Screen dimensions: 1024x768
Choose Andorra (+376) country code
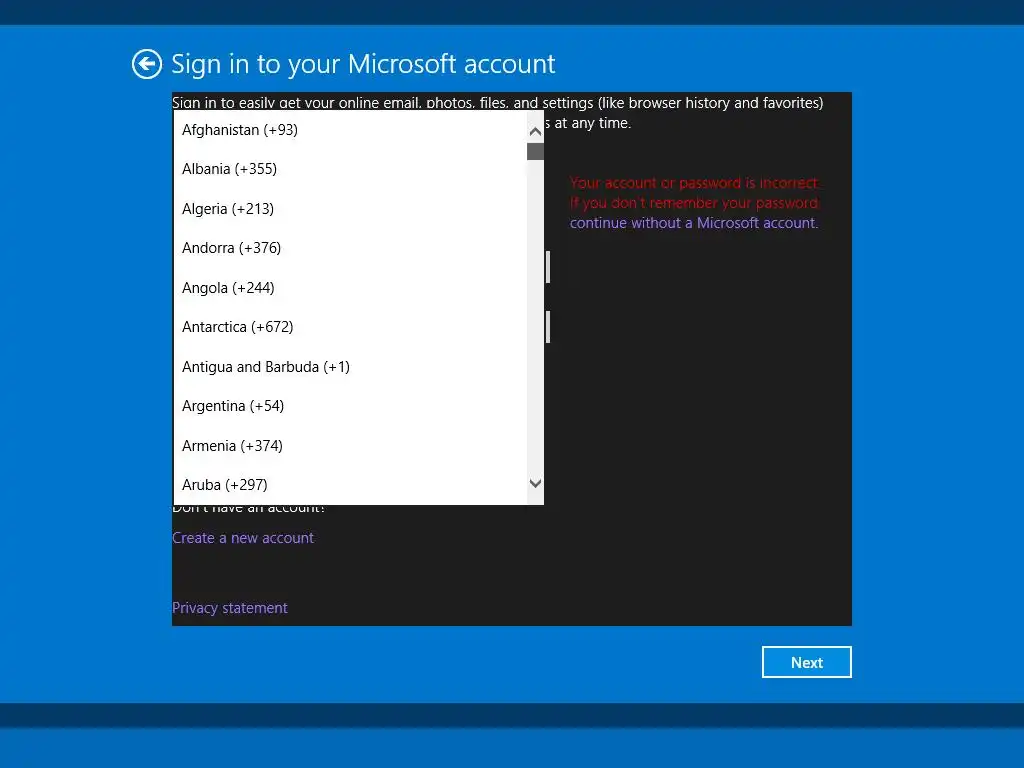[x=350, y=248]
